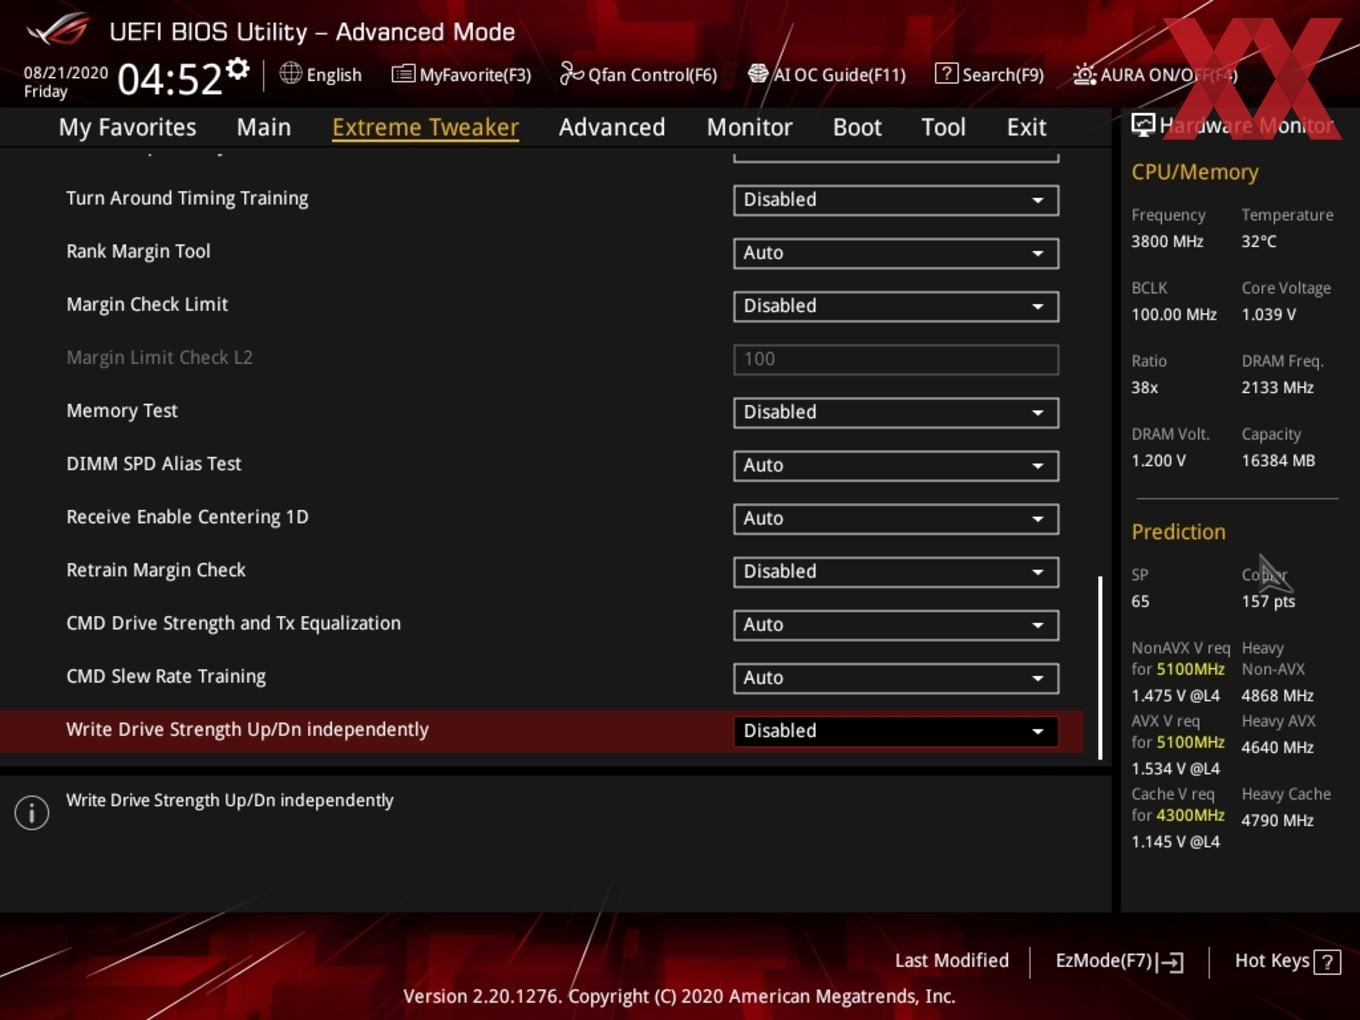Click the 04:52 clock display
This screenshot has width=1360, height=1020.
pos(170,79)
